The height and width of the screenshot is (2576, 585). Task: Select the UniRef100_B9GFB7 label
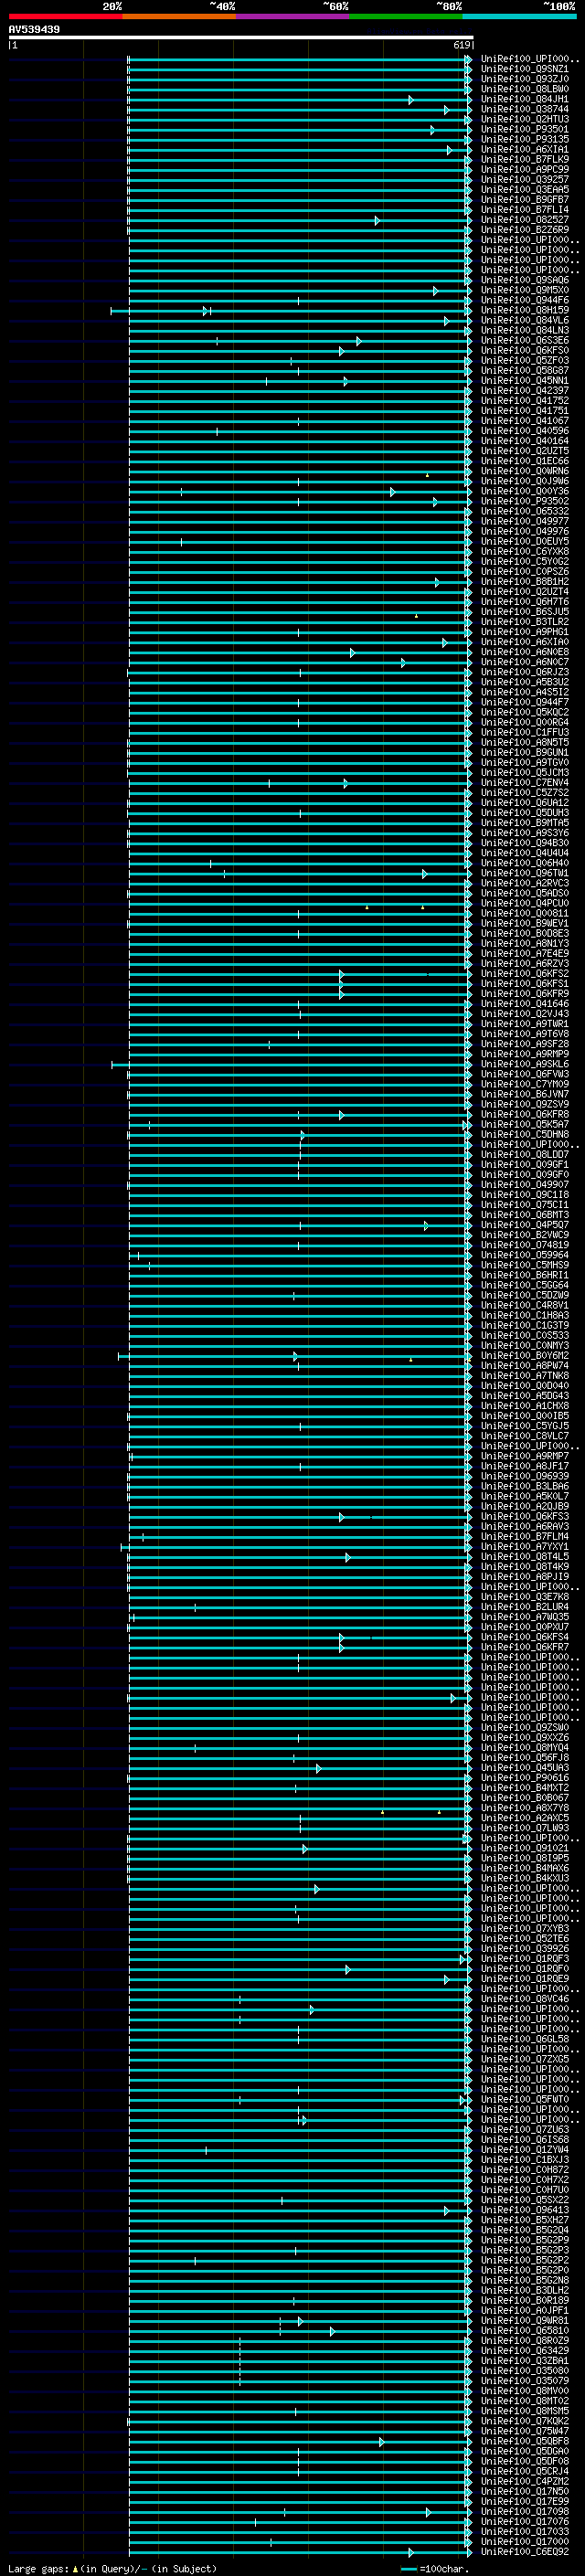click(x=525, y=199)
